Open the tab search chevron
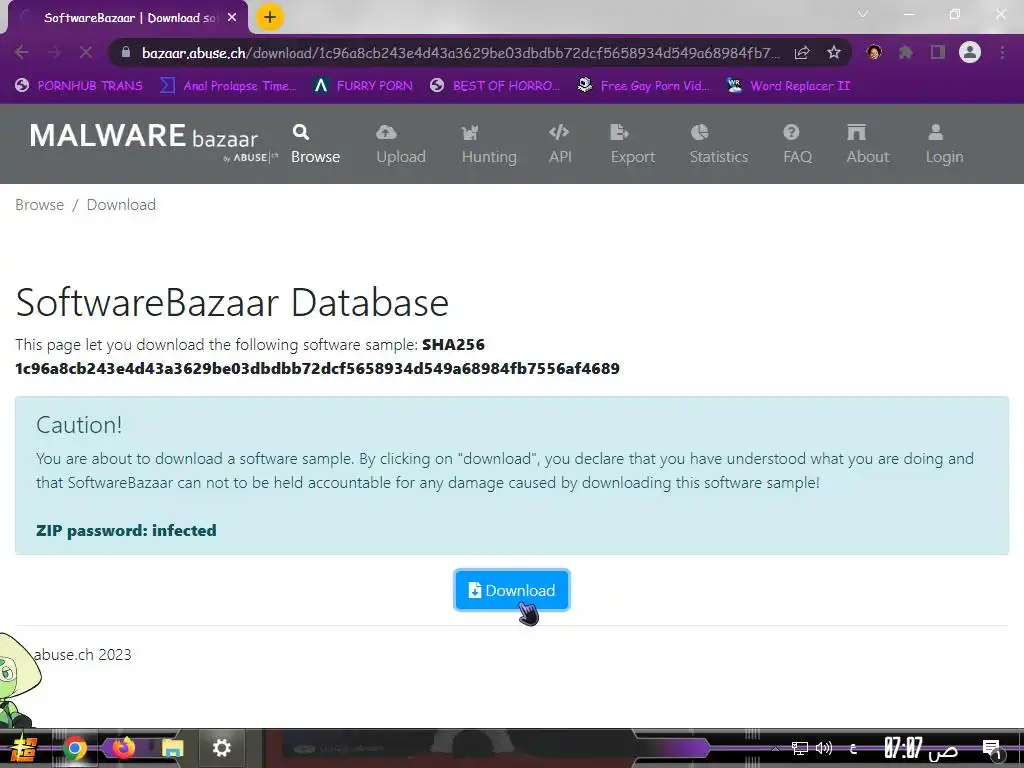This screenshot has height=768, width=1024. (863, 14)
